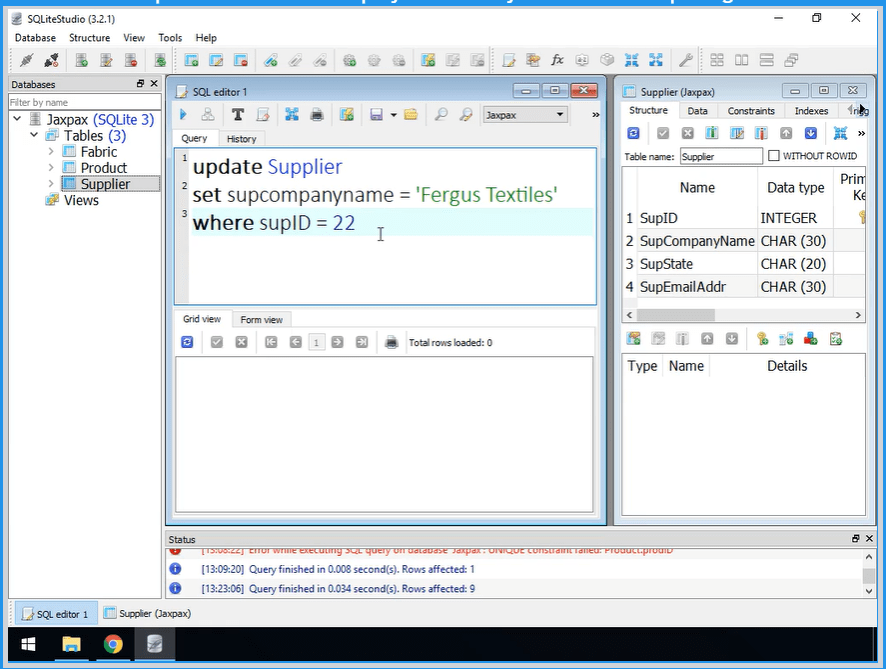Switch to the Constraints tab in the Supplier window

751,111
